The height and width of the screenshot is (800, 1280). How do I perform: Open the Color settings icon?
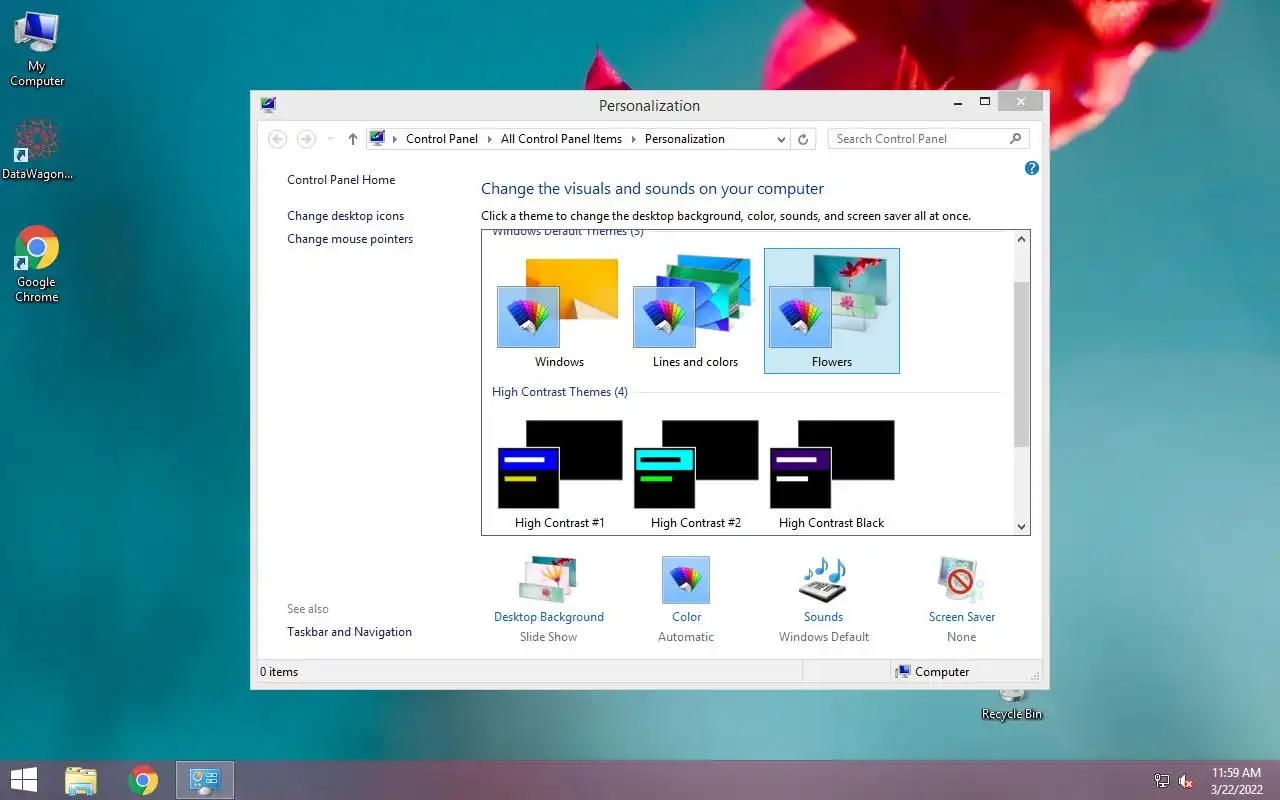tap(686, 580)
